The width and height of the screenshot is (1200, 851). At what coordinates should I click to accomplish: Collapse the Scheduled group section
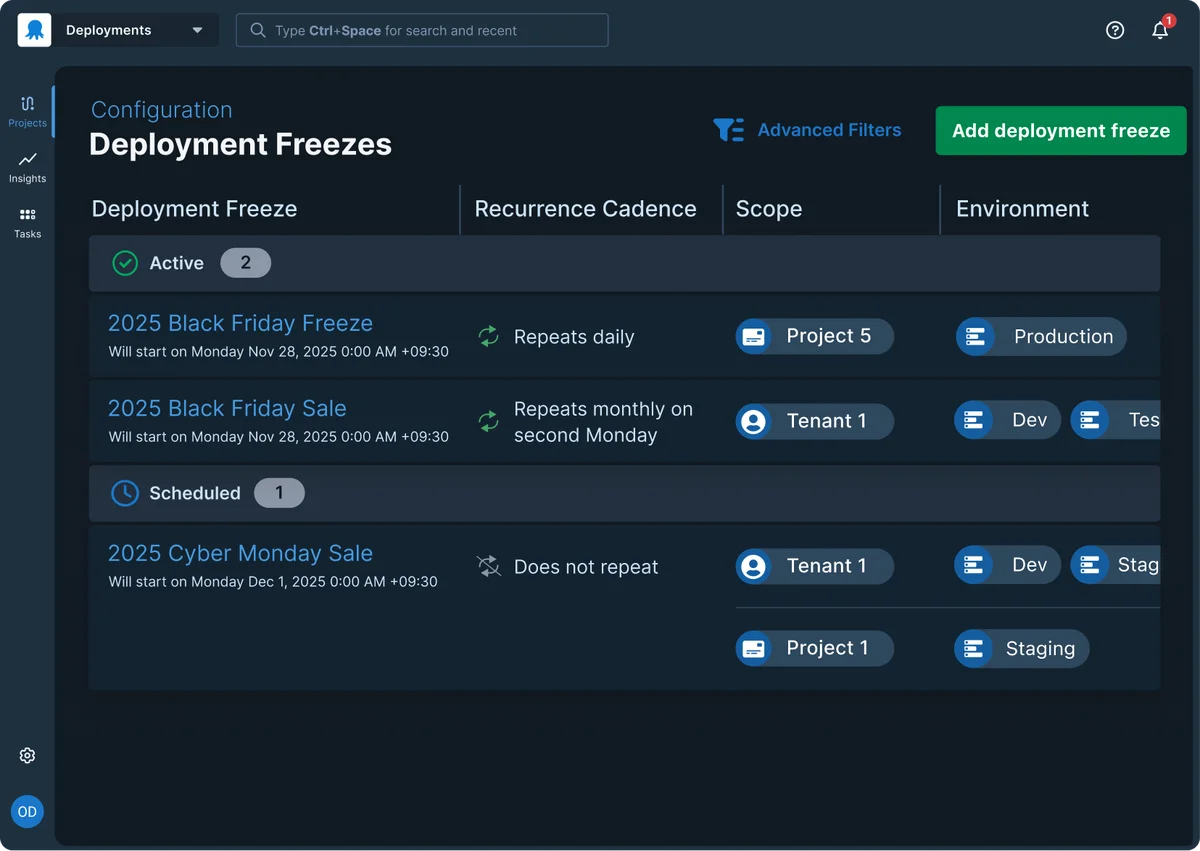pos(624,493)
